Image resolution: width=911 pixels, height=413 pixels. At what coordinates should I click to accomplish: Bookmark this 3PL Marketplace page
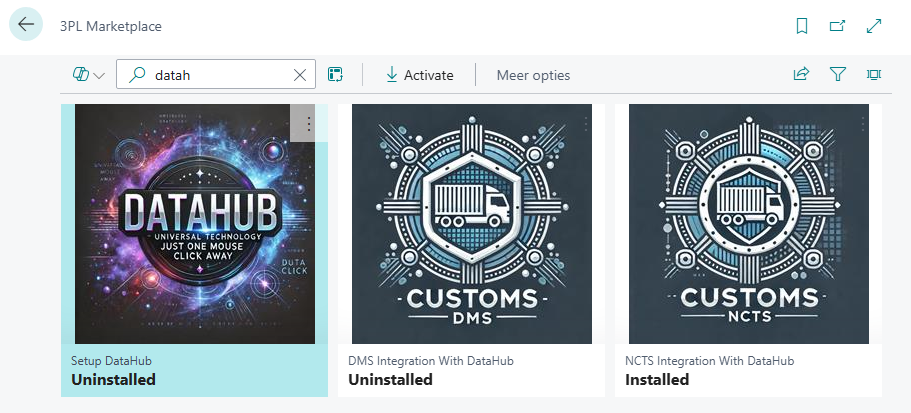click(802, 26)
